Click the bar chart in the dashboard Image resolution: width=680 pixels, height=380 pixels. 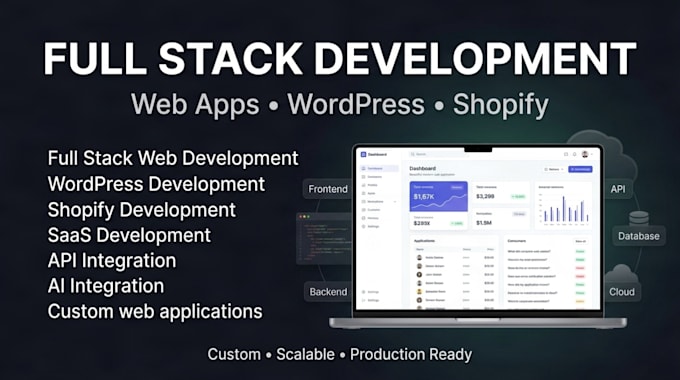click(x=564, y=211)
